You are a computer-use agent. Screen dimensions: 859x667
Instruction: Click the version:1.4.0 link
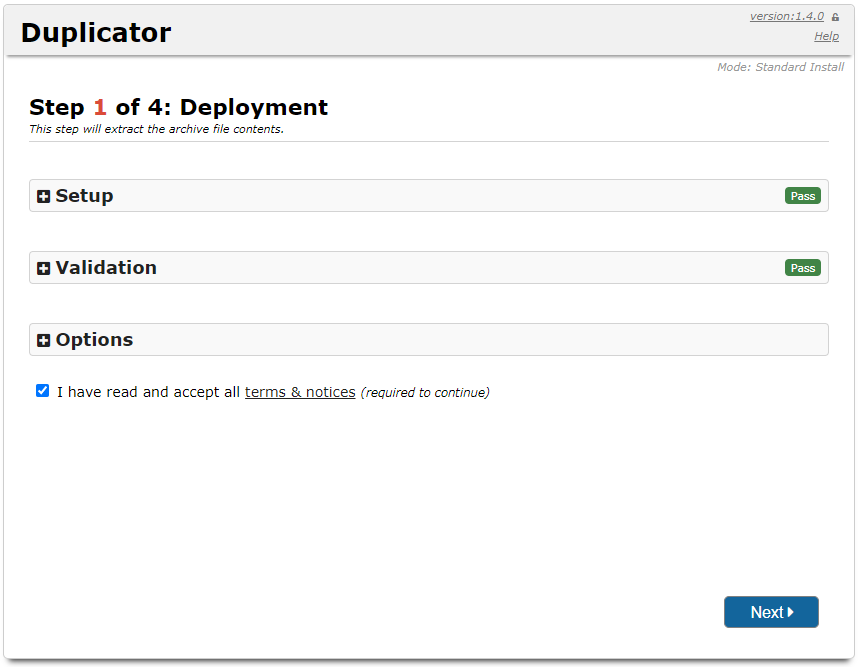click(786, 16)
